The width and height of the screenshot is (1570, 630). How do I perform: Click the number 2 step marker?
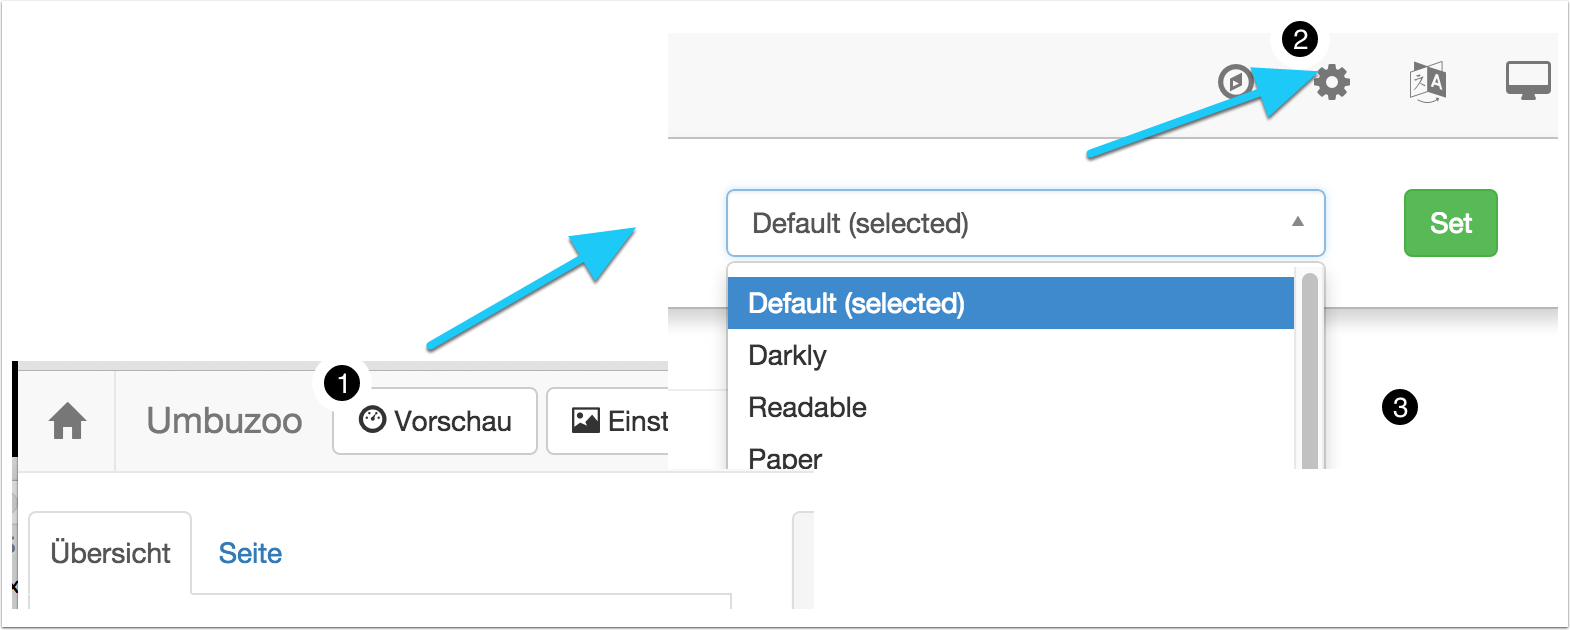coord(1300,40)
